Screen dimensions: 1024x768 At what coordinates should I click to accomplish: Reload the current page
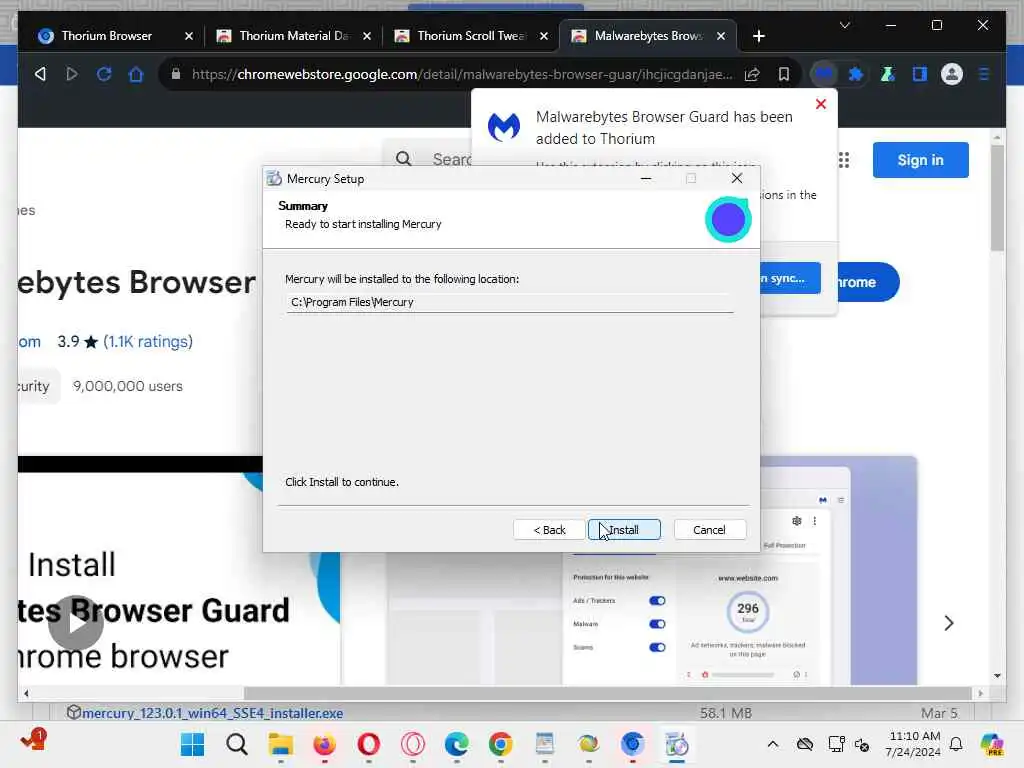(x=104, y=74)
